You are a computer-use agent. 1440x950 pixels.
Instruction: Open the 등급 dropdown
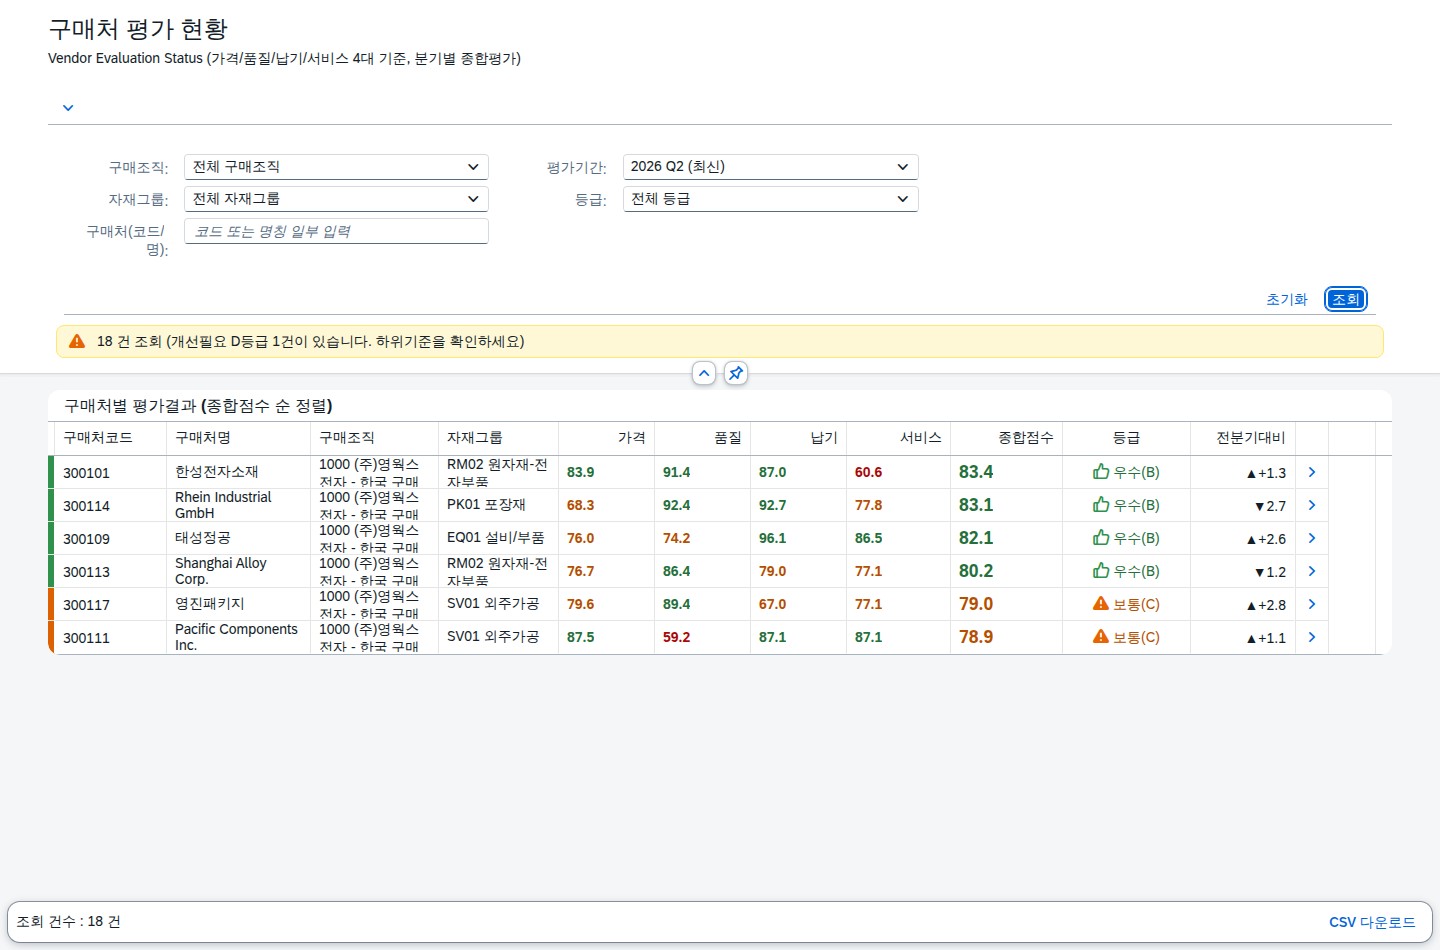coord(770,199)
